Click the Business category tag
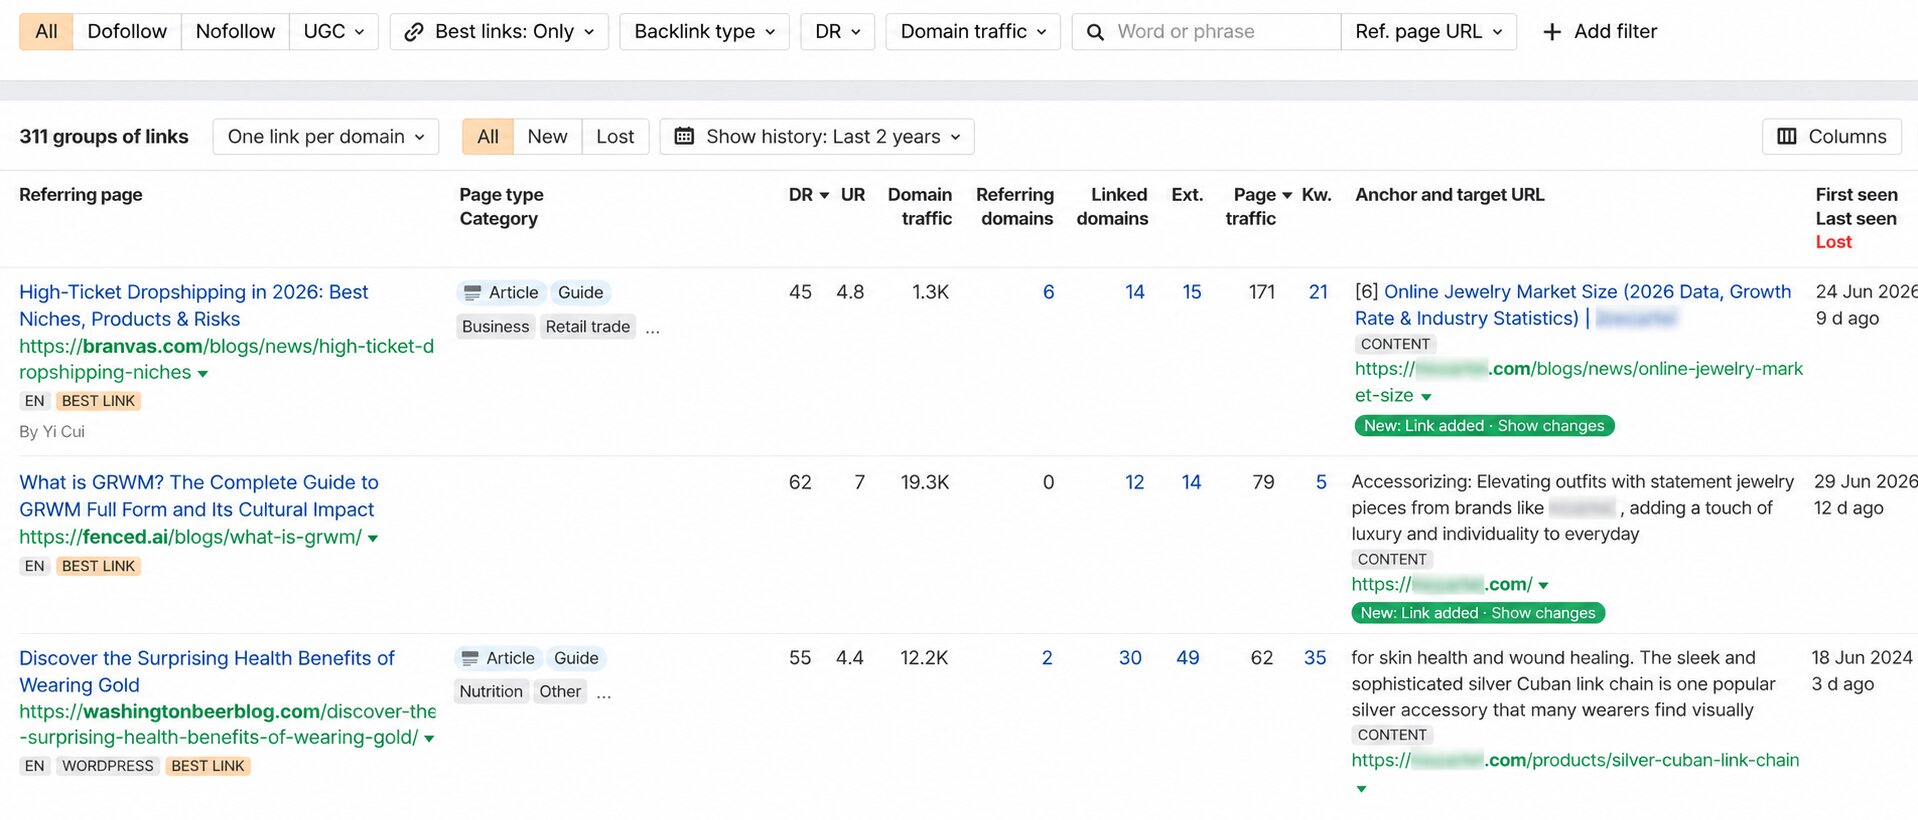Image resolution: width=1918 pixels, height=820 pixels. click(x=496, y=326)
